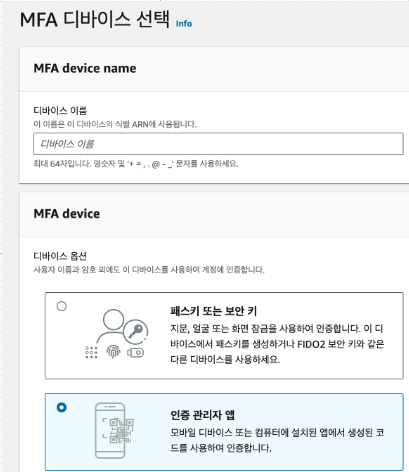Open the Info link beside the title
Viewport: 409px width, 472px height.
[x=184, y=24]
